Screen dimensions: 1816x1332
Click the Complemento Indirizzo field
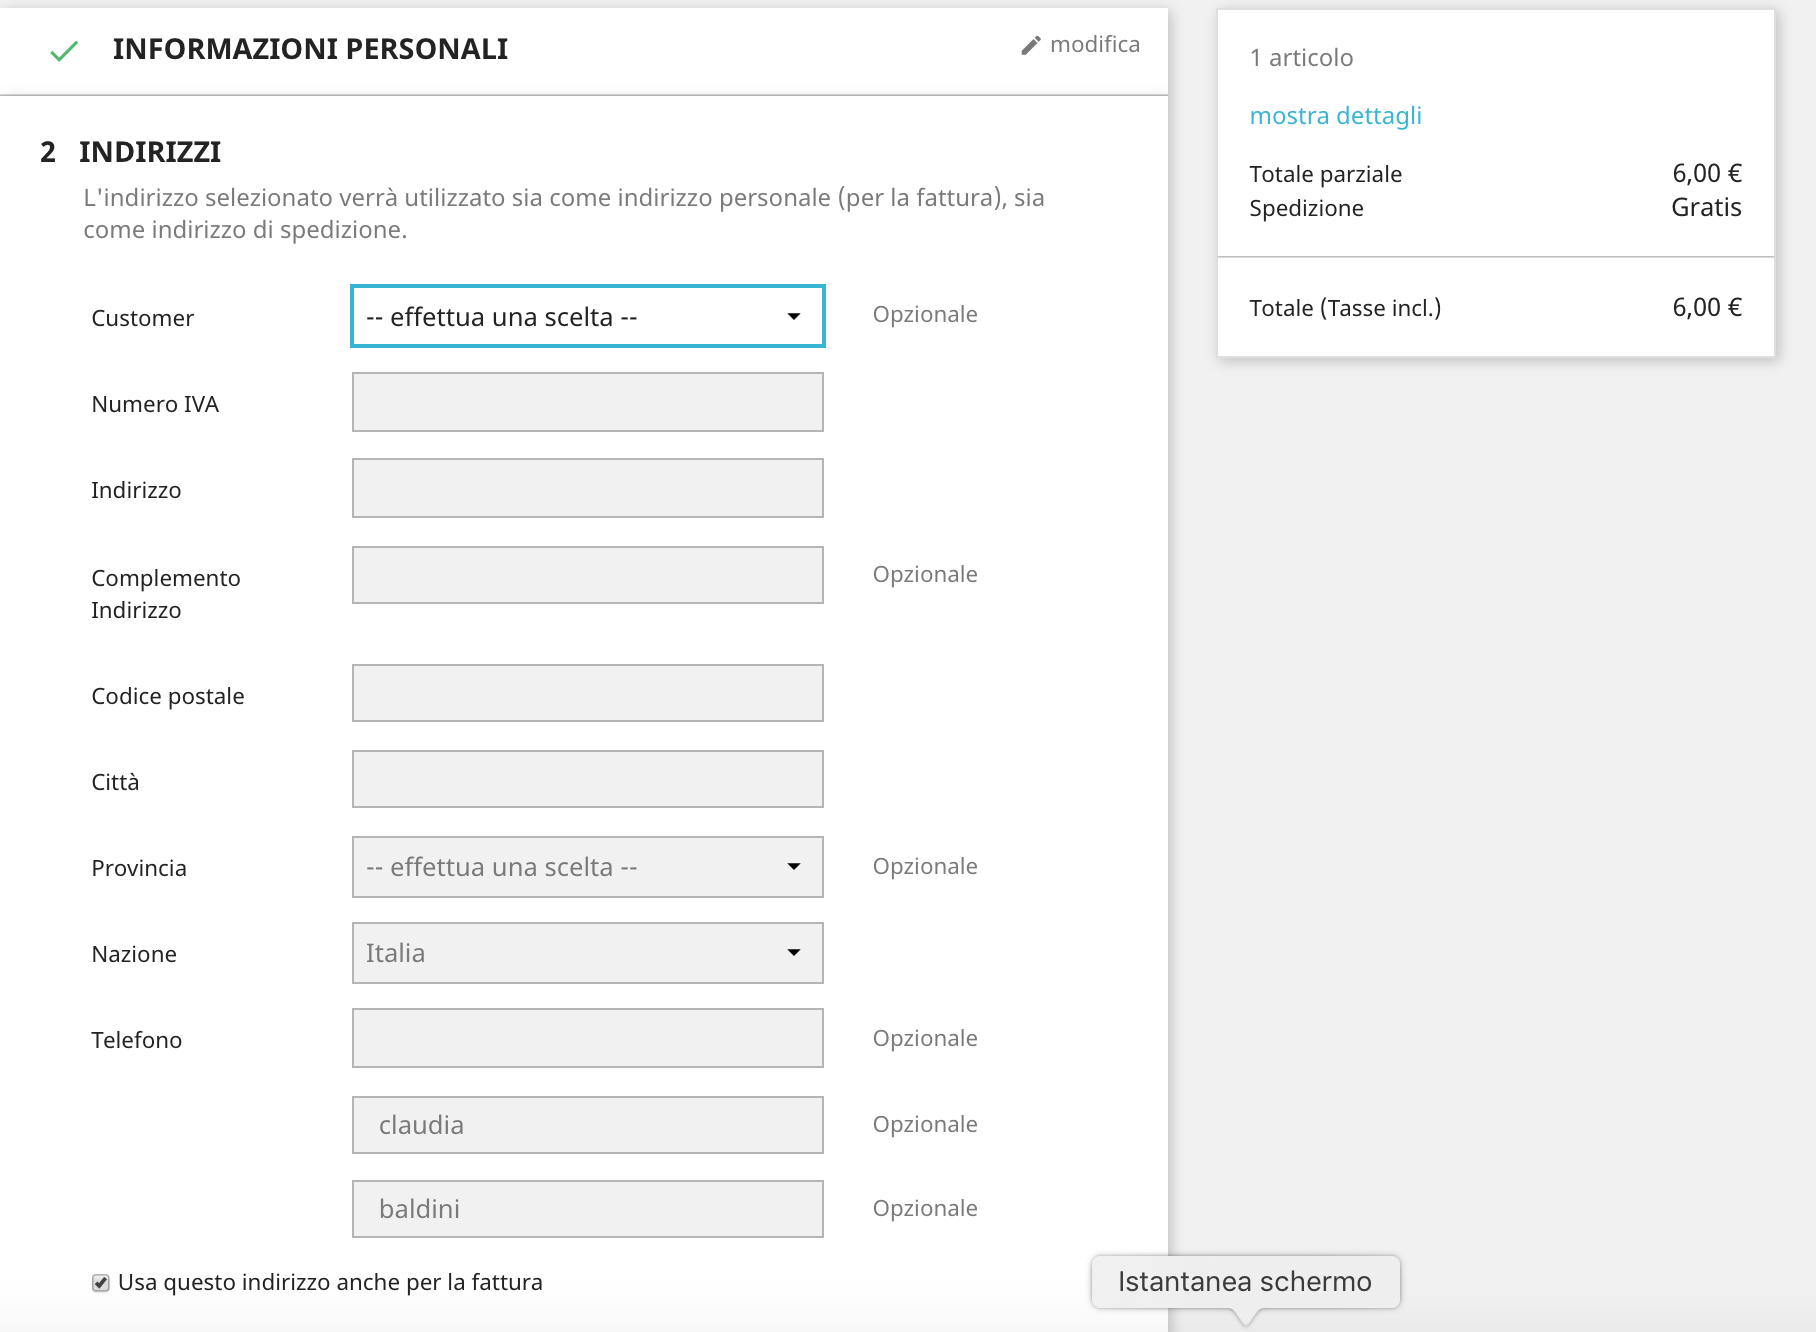click(x=587, y=575)
